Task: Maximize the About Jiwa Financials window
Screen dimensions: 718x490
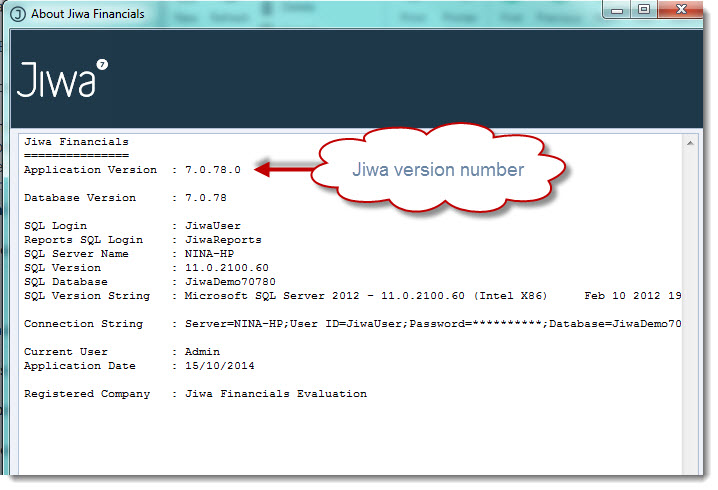Action: pos(644,10)
